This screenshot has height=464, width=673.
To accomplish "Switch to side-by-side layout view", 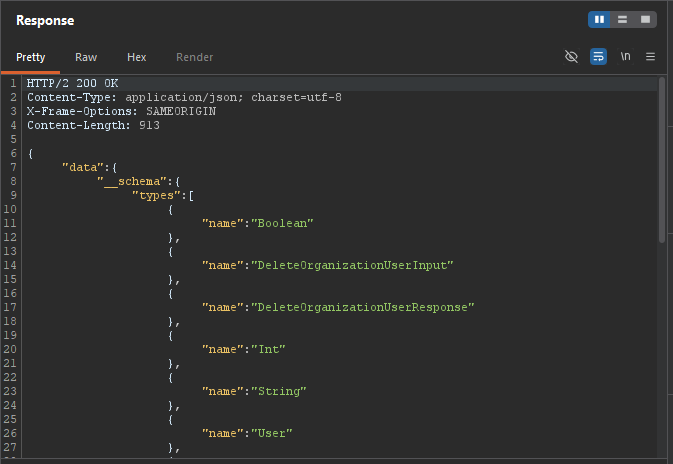I will [x=599, y=20].
